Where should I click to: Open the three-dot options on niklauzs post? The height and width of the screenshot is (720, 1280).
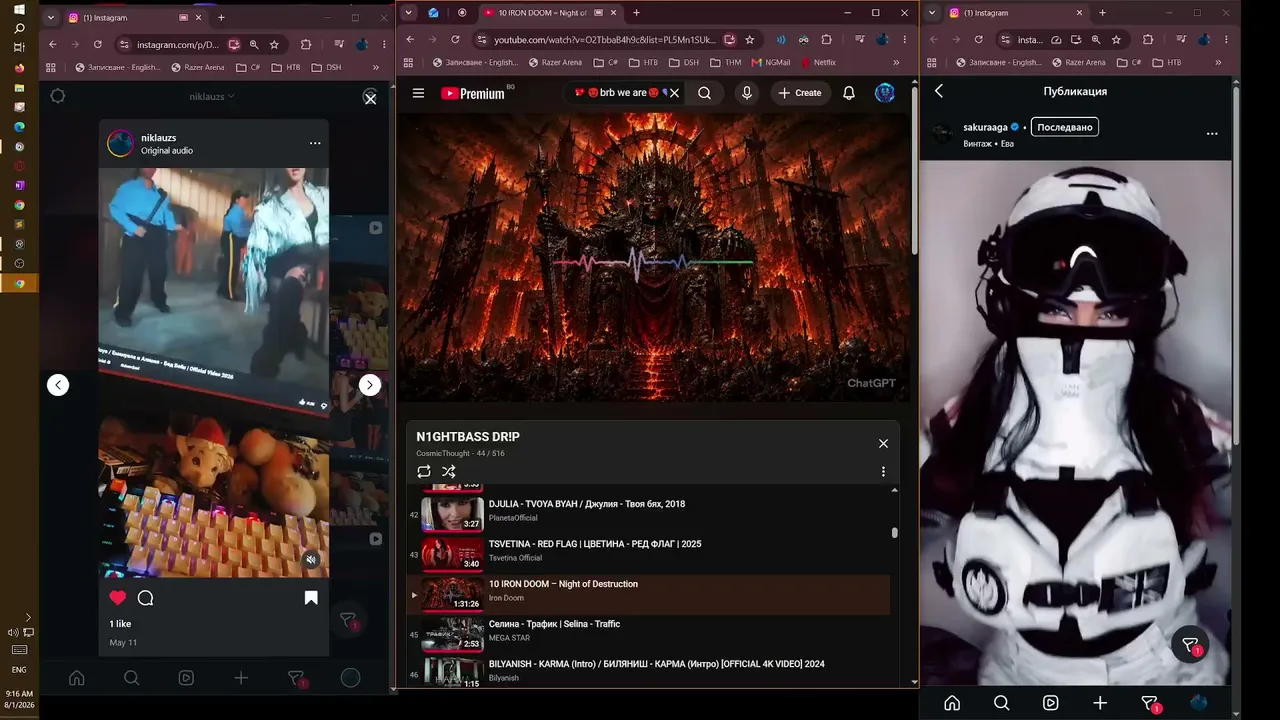click(x=315, y=143)
